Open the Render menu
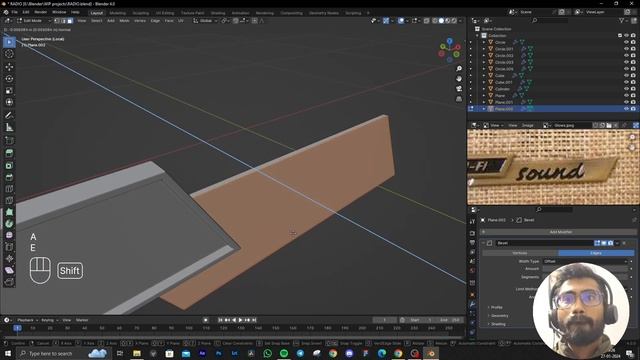 click(40, 12)
